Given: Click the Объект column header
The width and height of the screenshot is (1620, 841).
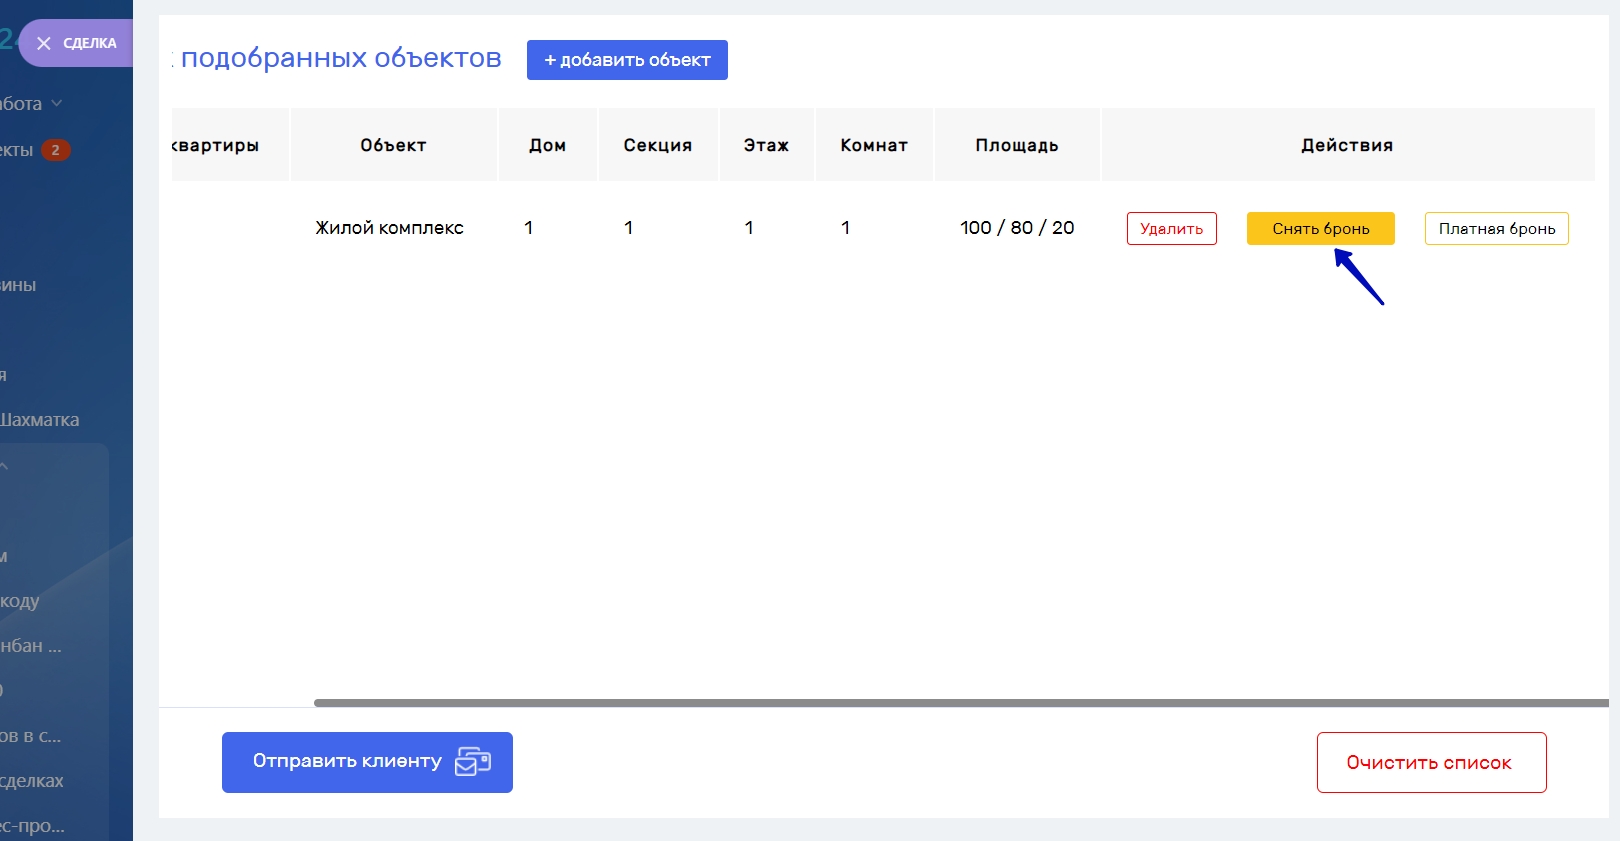Looking at the screenshot, I should pyautogui.click(x=394, y=145).
